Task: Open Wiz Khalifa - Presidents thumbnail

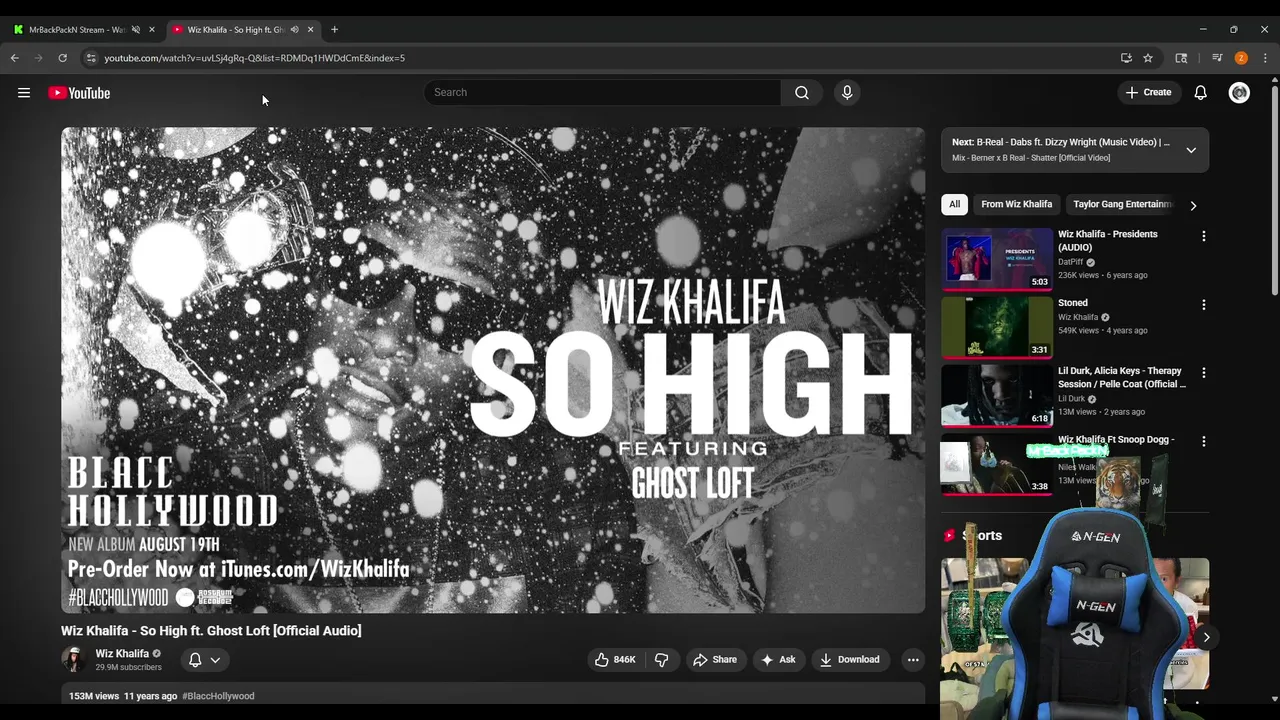Action: tap(997, 259)
